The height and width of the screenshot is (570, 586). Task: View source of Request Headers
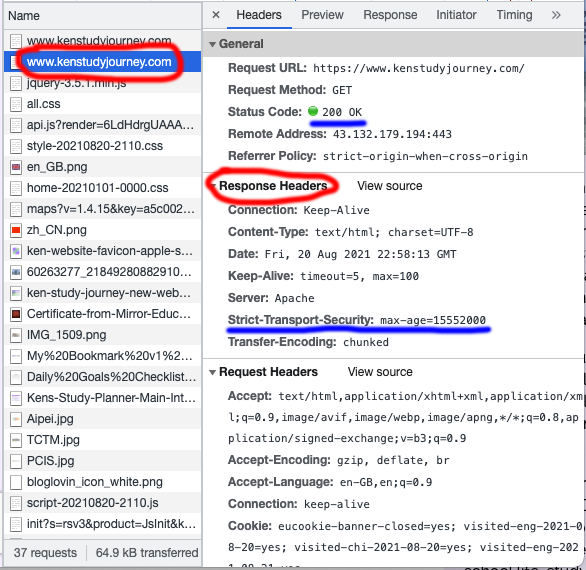[380, 372]
